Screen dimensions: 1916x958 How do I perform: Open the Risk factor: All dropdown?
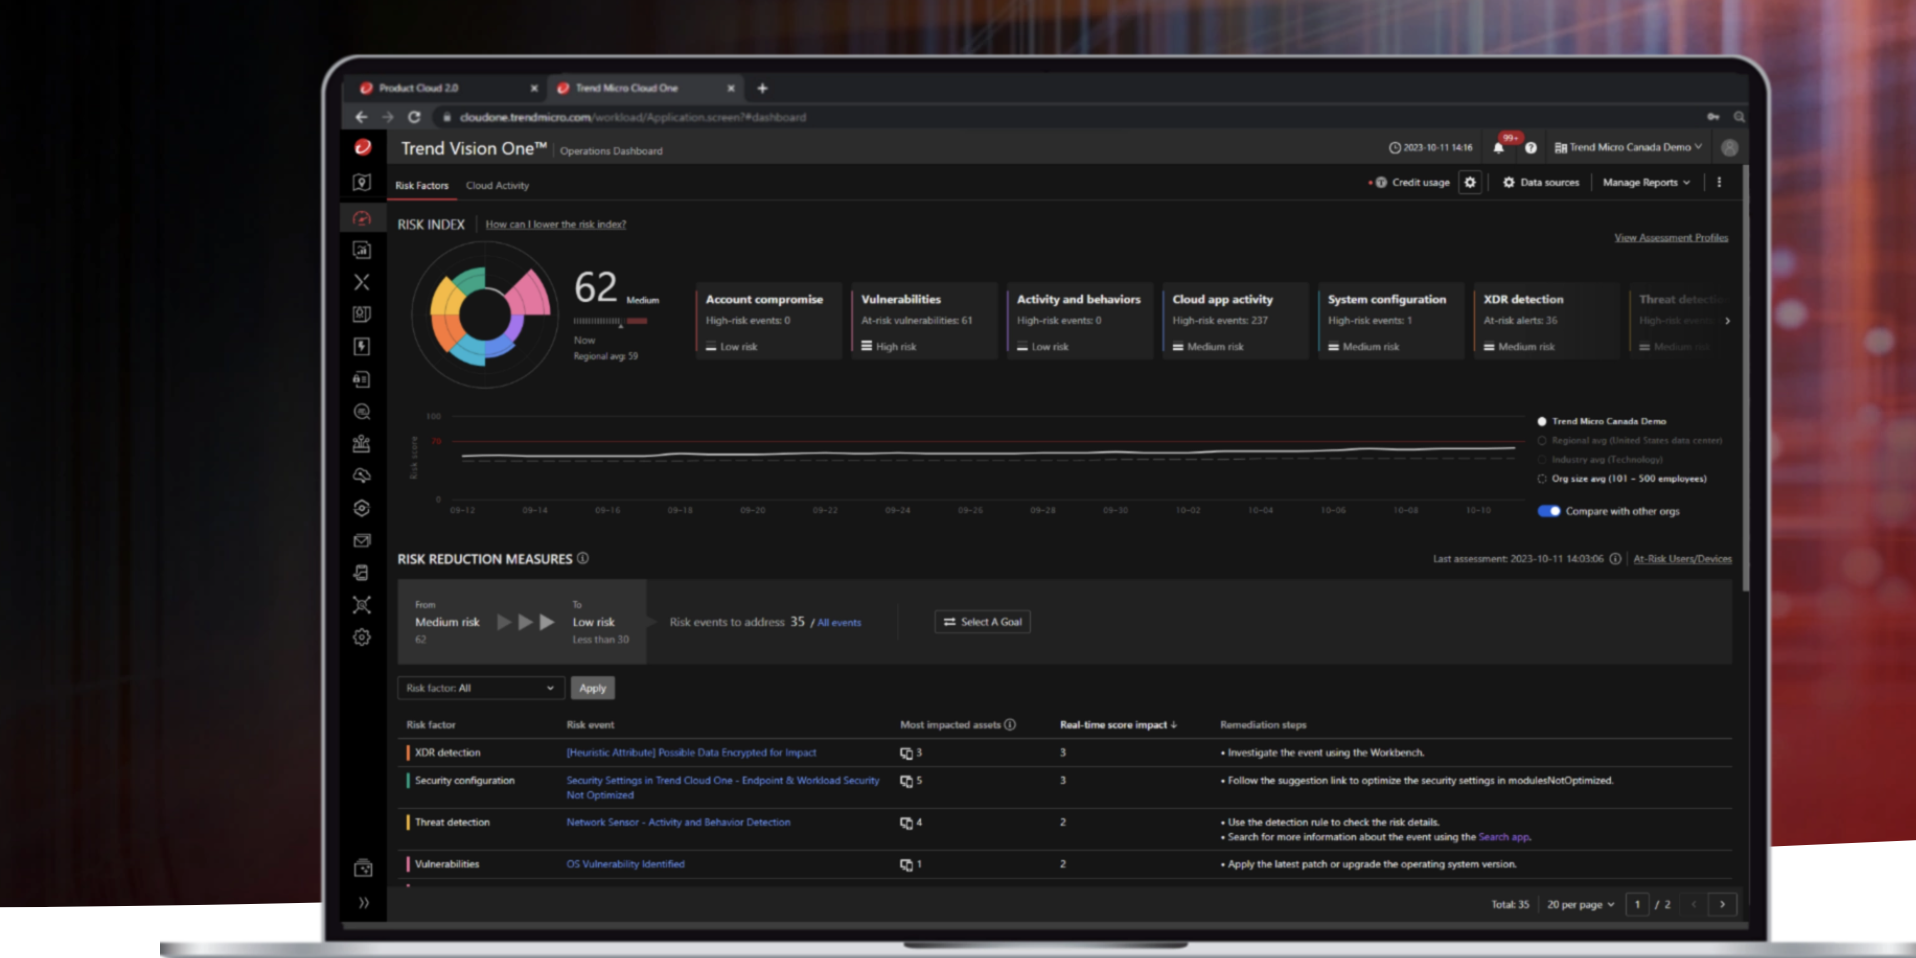point(481,688)
